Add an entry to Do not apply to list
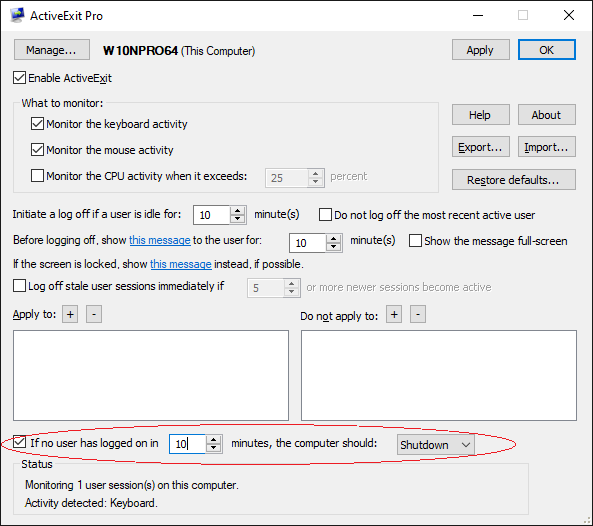Image resolution: width=593 pixels, height=526 pixels. coord(394,314)
